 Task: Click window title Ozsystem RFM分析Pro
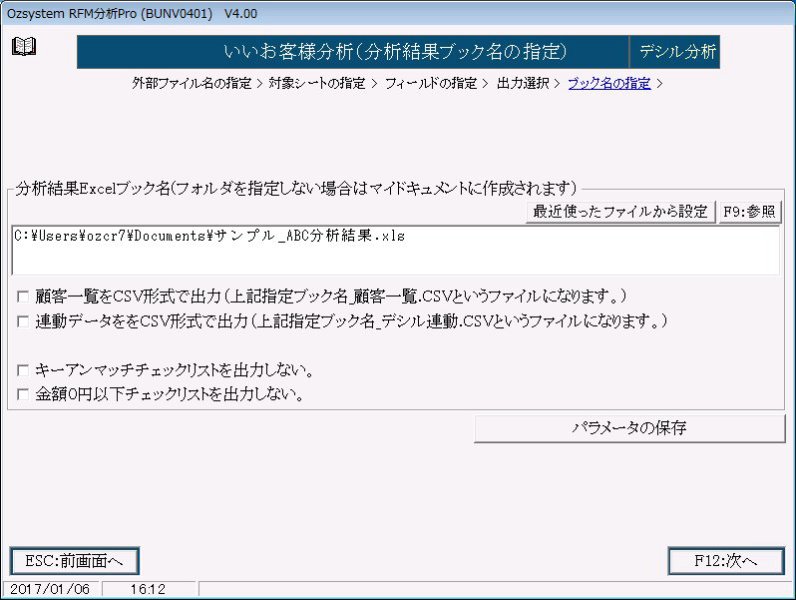click(x=132, y=13)
